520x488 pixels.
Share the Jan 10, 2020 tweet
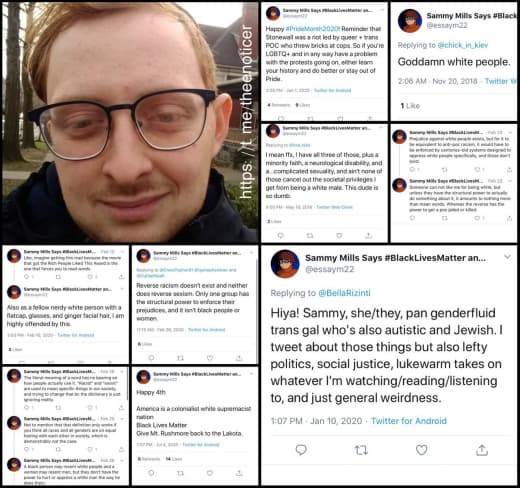point(482,450)
